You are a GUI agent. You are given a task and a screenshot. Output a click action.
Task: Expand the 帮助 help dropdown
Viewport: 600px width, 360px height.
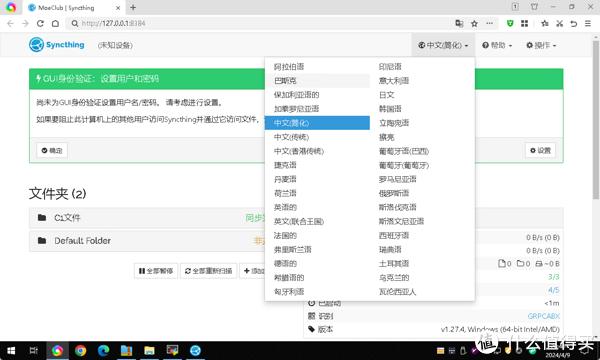497,45
